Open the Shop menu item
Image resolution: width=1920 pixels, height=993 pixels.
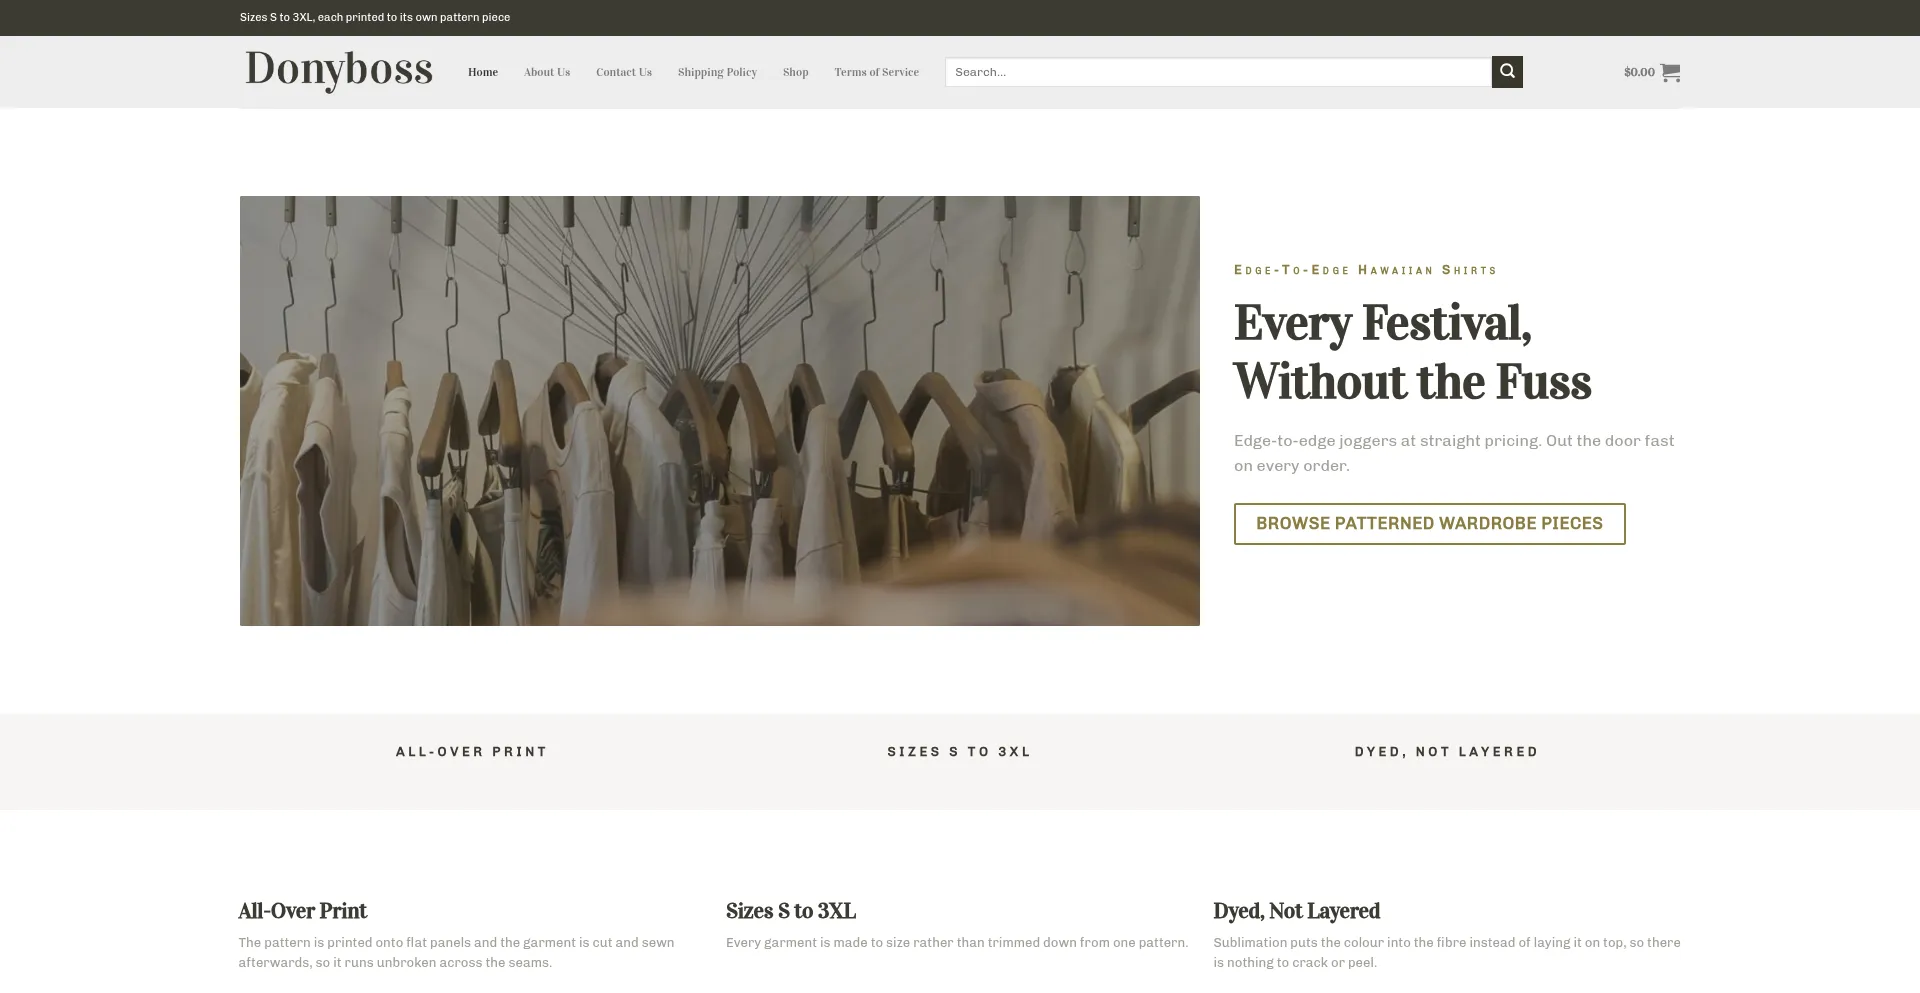796,72
